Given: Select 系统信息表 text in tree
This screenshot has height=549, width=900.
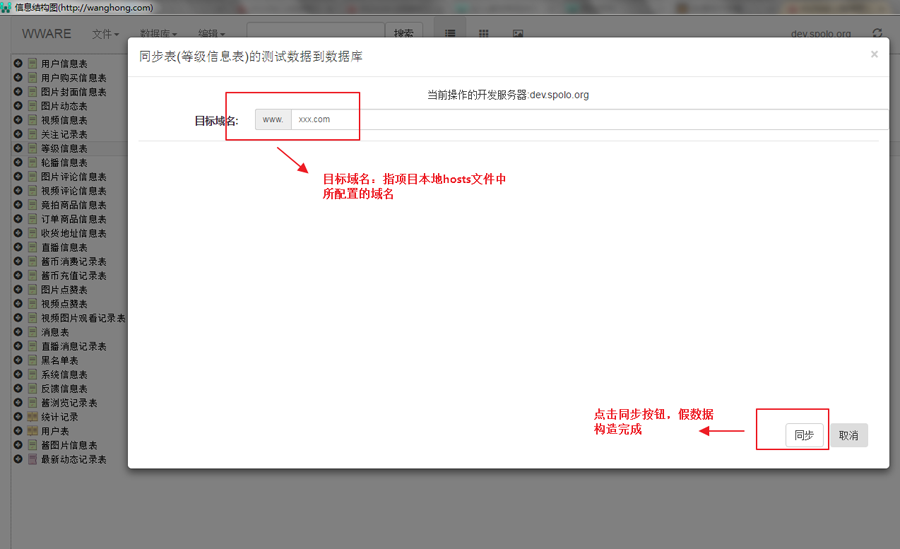Looking at the screenshot, I should [x=64, y=374].
